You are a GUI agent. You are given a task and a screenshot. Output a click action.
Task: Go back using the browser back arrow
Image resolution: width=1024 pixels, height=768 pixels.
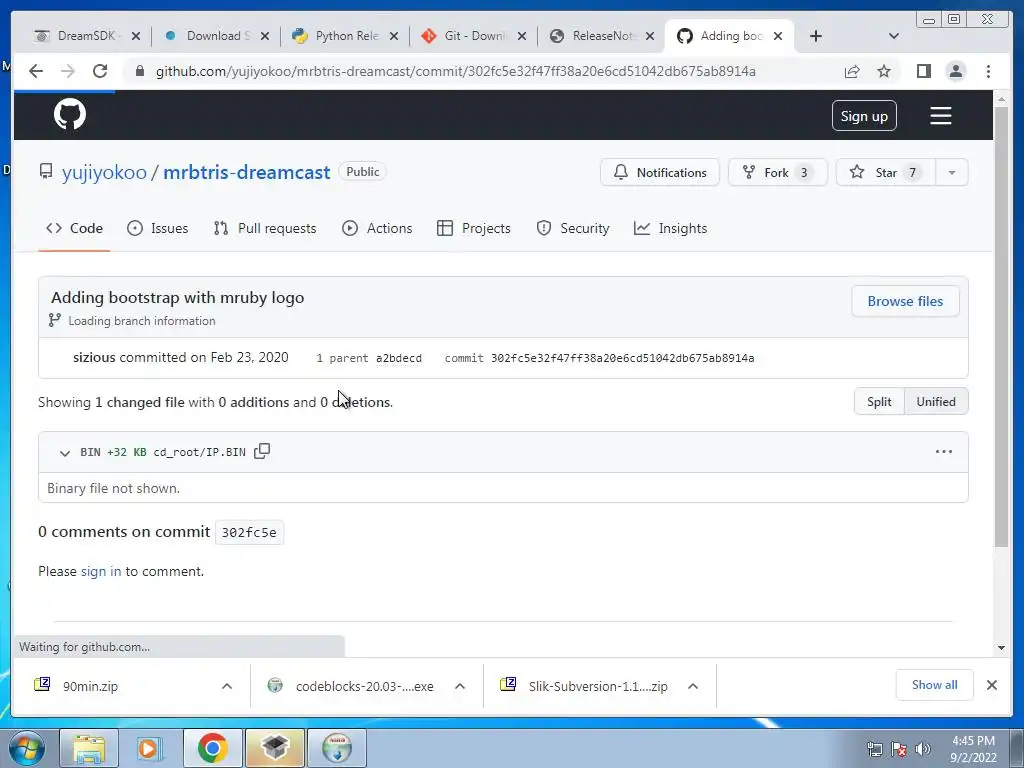point(36,71)
